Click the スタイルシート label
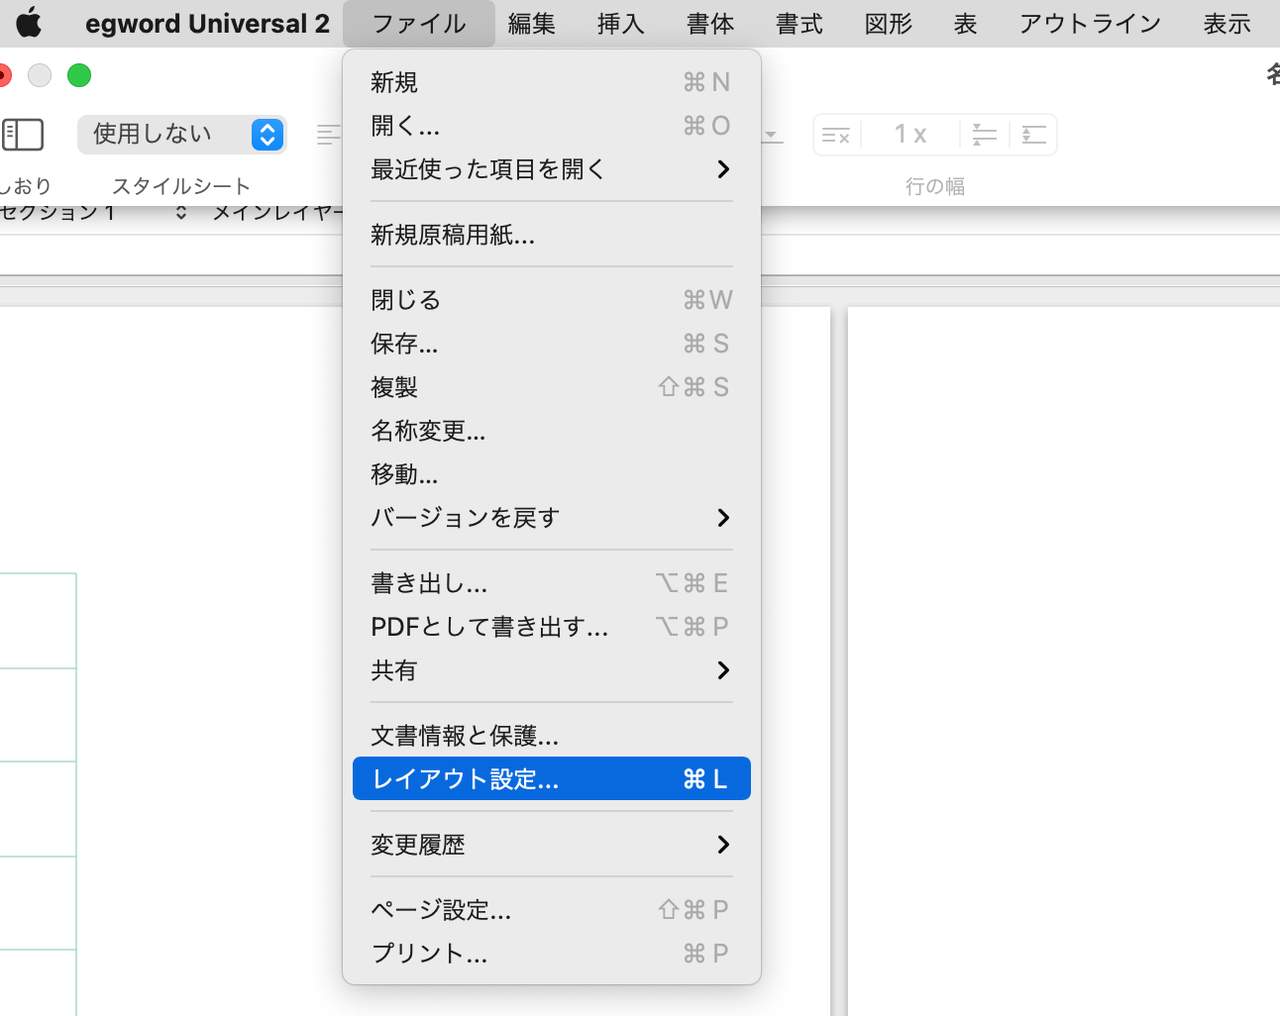 (x=181, y=186)
